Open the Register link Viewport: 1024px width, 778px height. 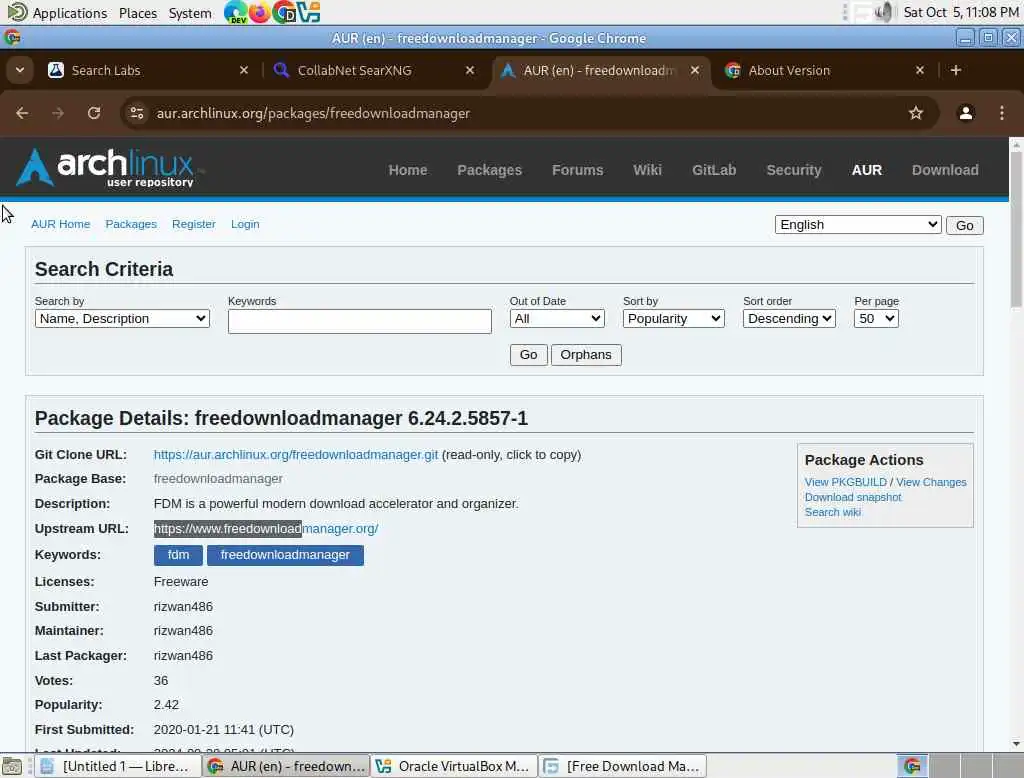[x=193, y=224]
